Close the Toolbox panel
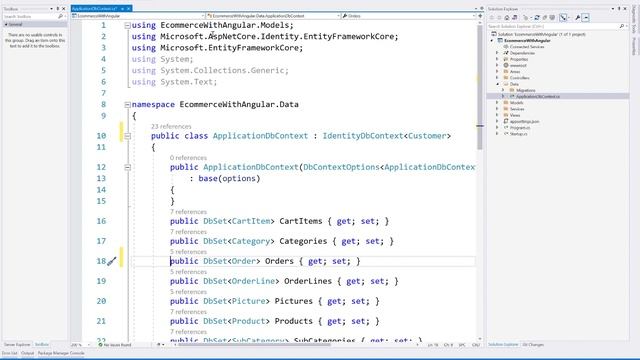The image size is (640, 360). 64,9
